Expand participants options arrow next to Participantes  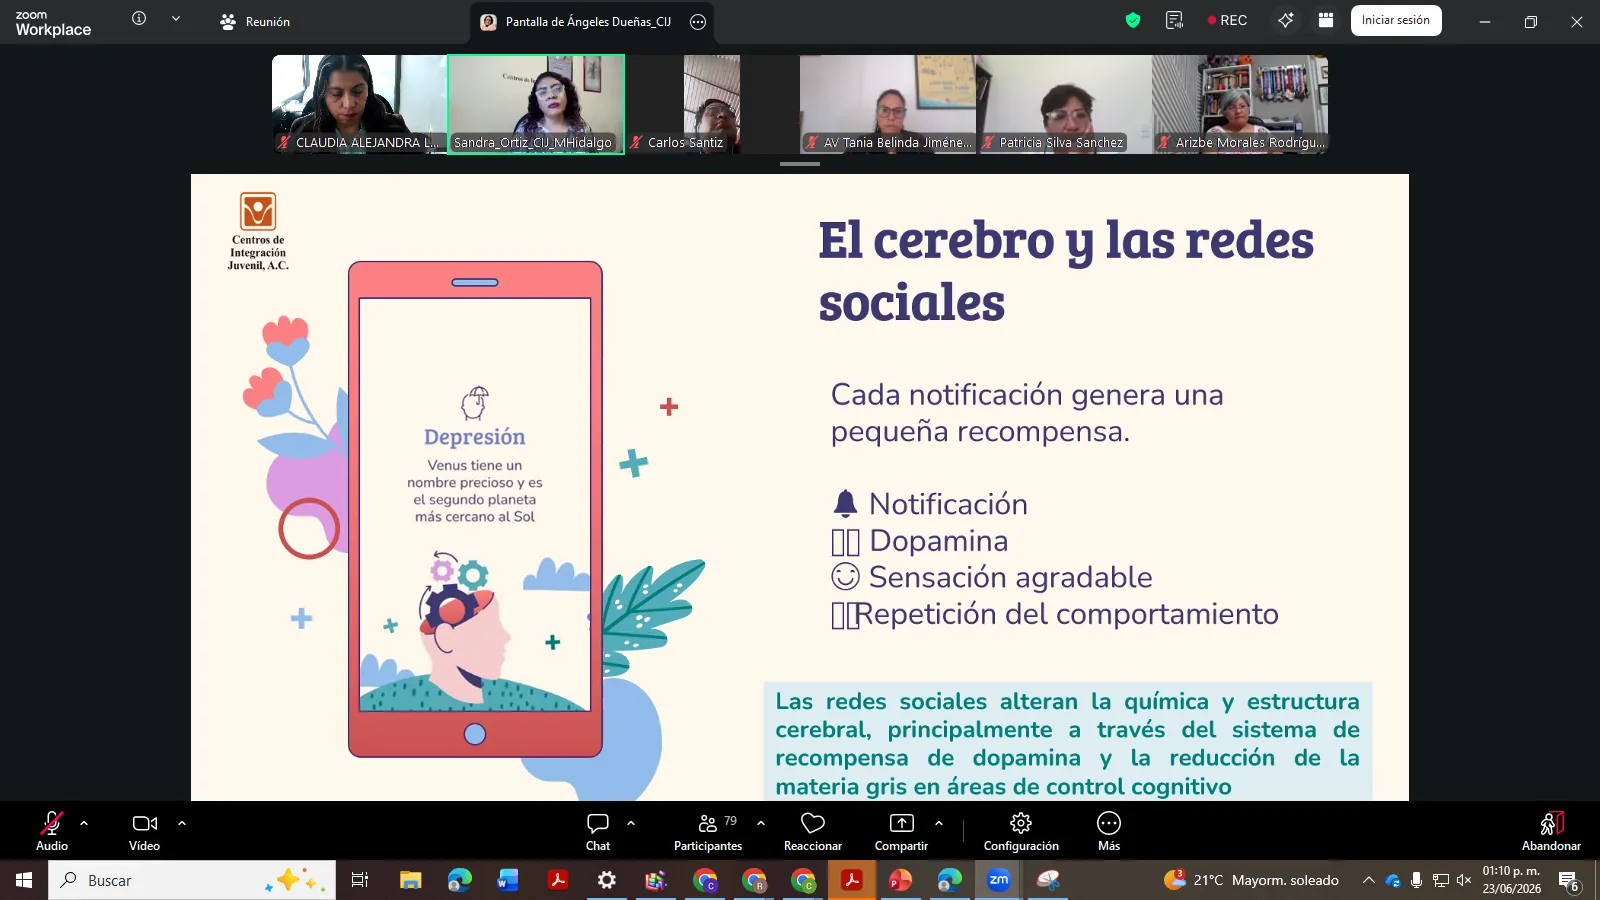click(x=761, y=823)
